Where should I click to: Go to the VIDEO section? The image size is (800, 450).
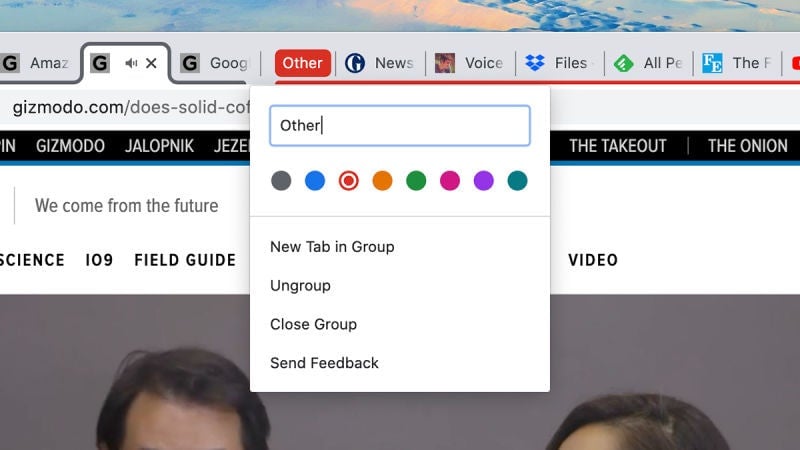point(593,260)
